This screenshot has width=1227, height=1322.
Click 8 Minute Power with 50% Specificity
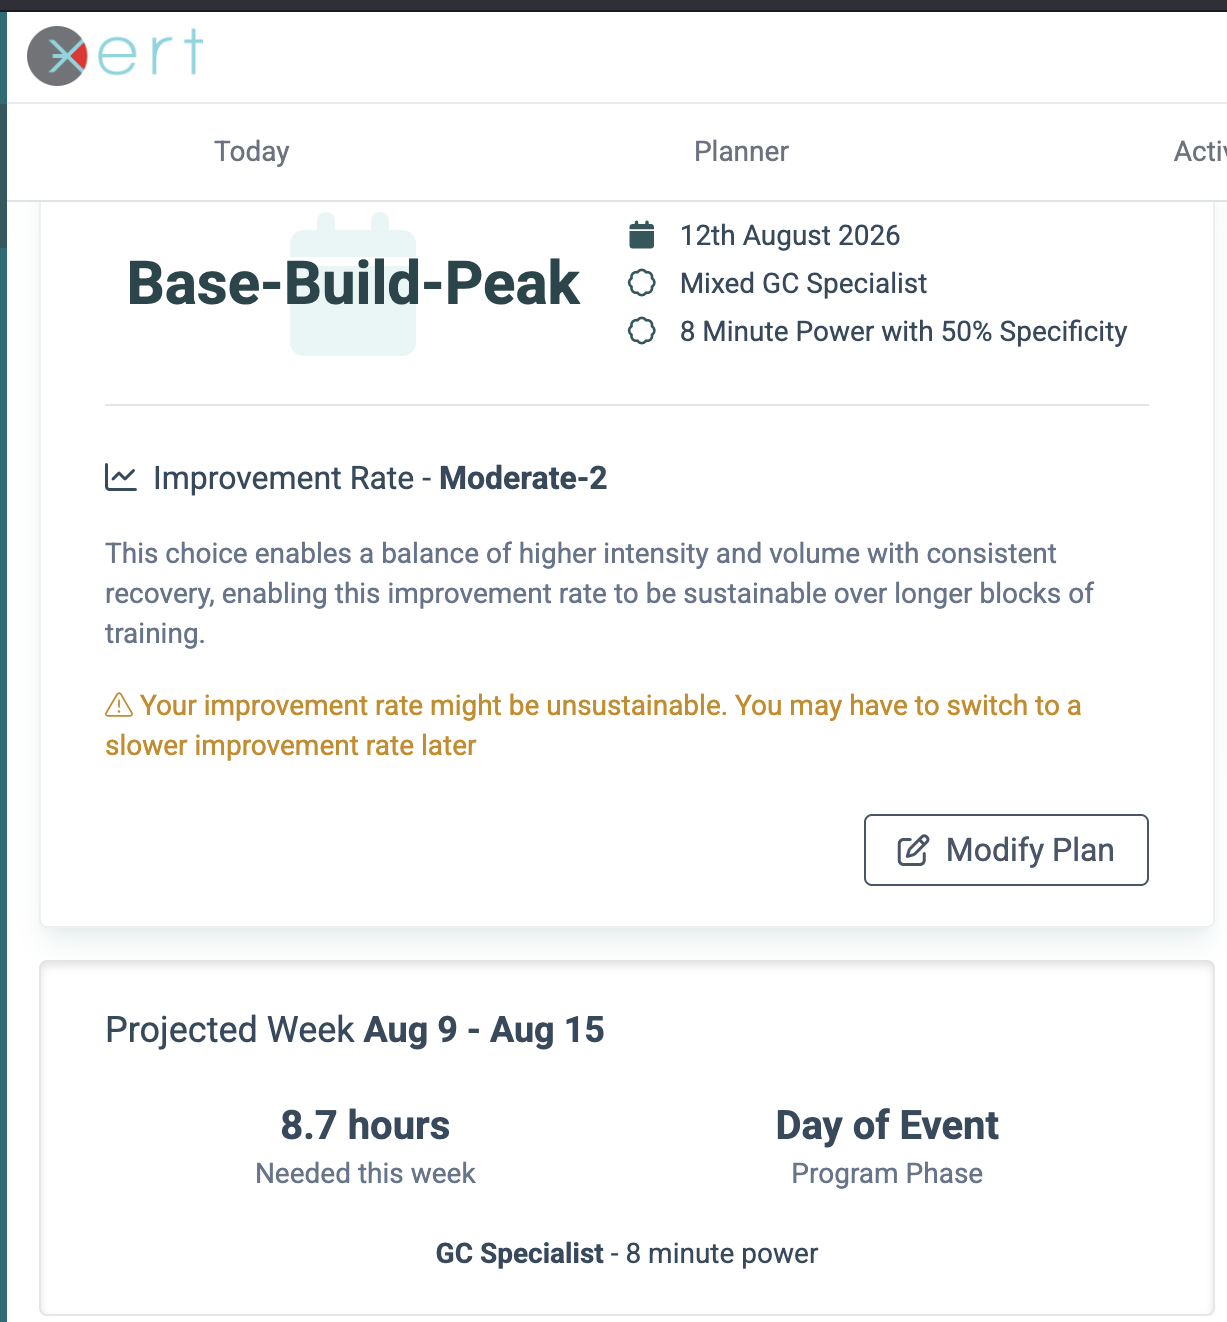pyautogui.click(x=903, y=331)
